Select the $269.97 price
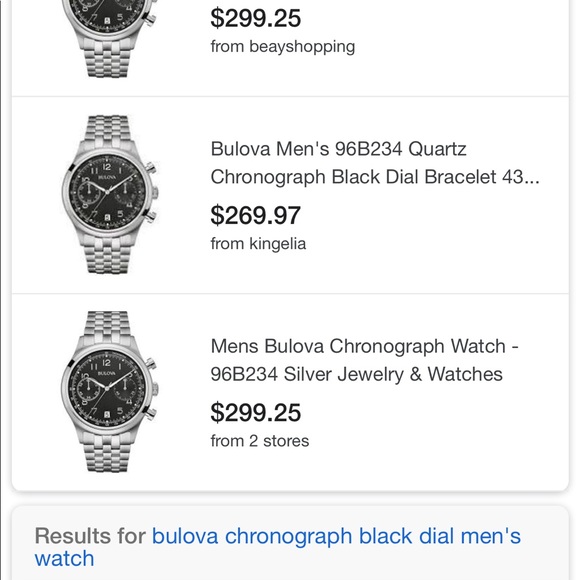 pyautogui.click(x=256, y=215)
